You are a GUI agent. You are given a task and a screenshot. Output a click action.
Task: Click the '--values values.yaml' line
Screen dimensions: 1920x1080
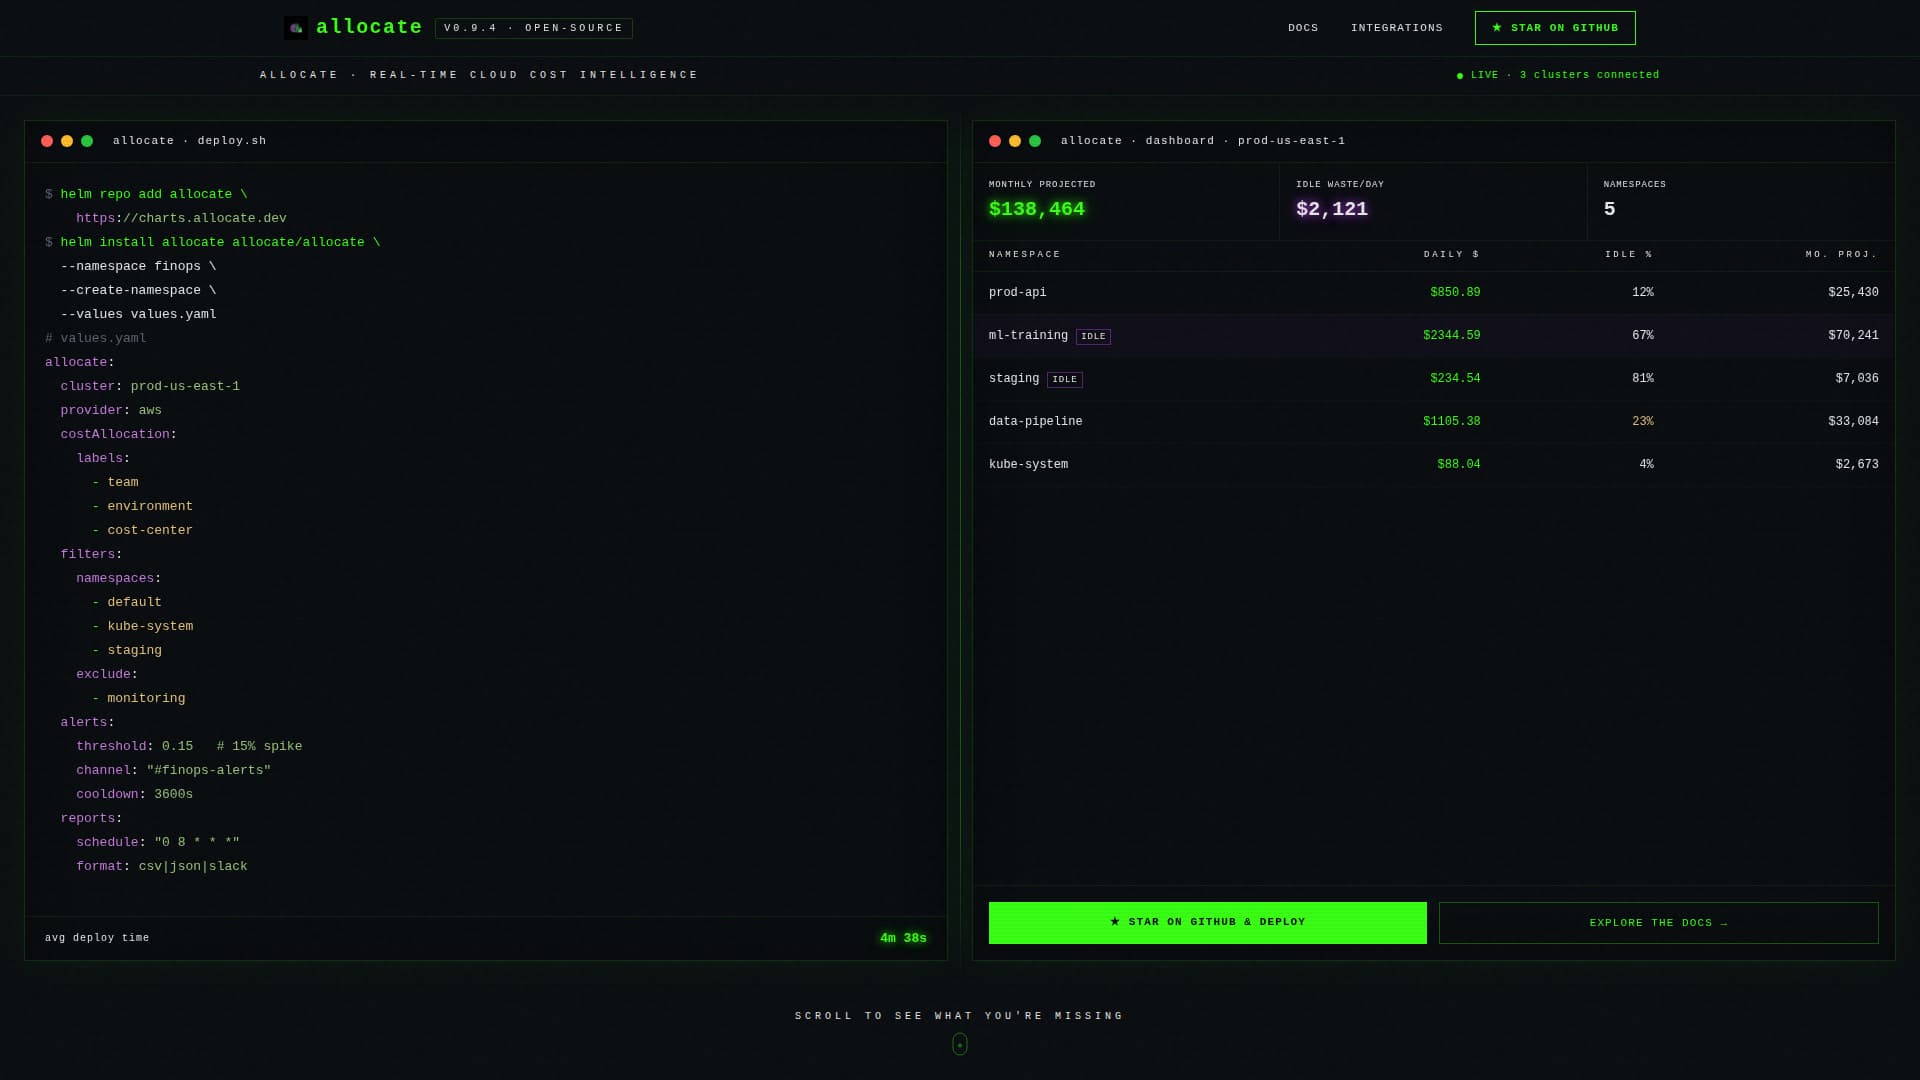pos(138,314)
